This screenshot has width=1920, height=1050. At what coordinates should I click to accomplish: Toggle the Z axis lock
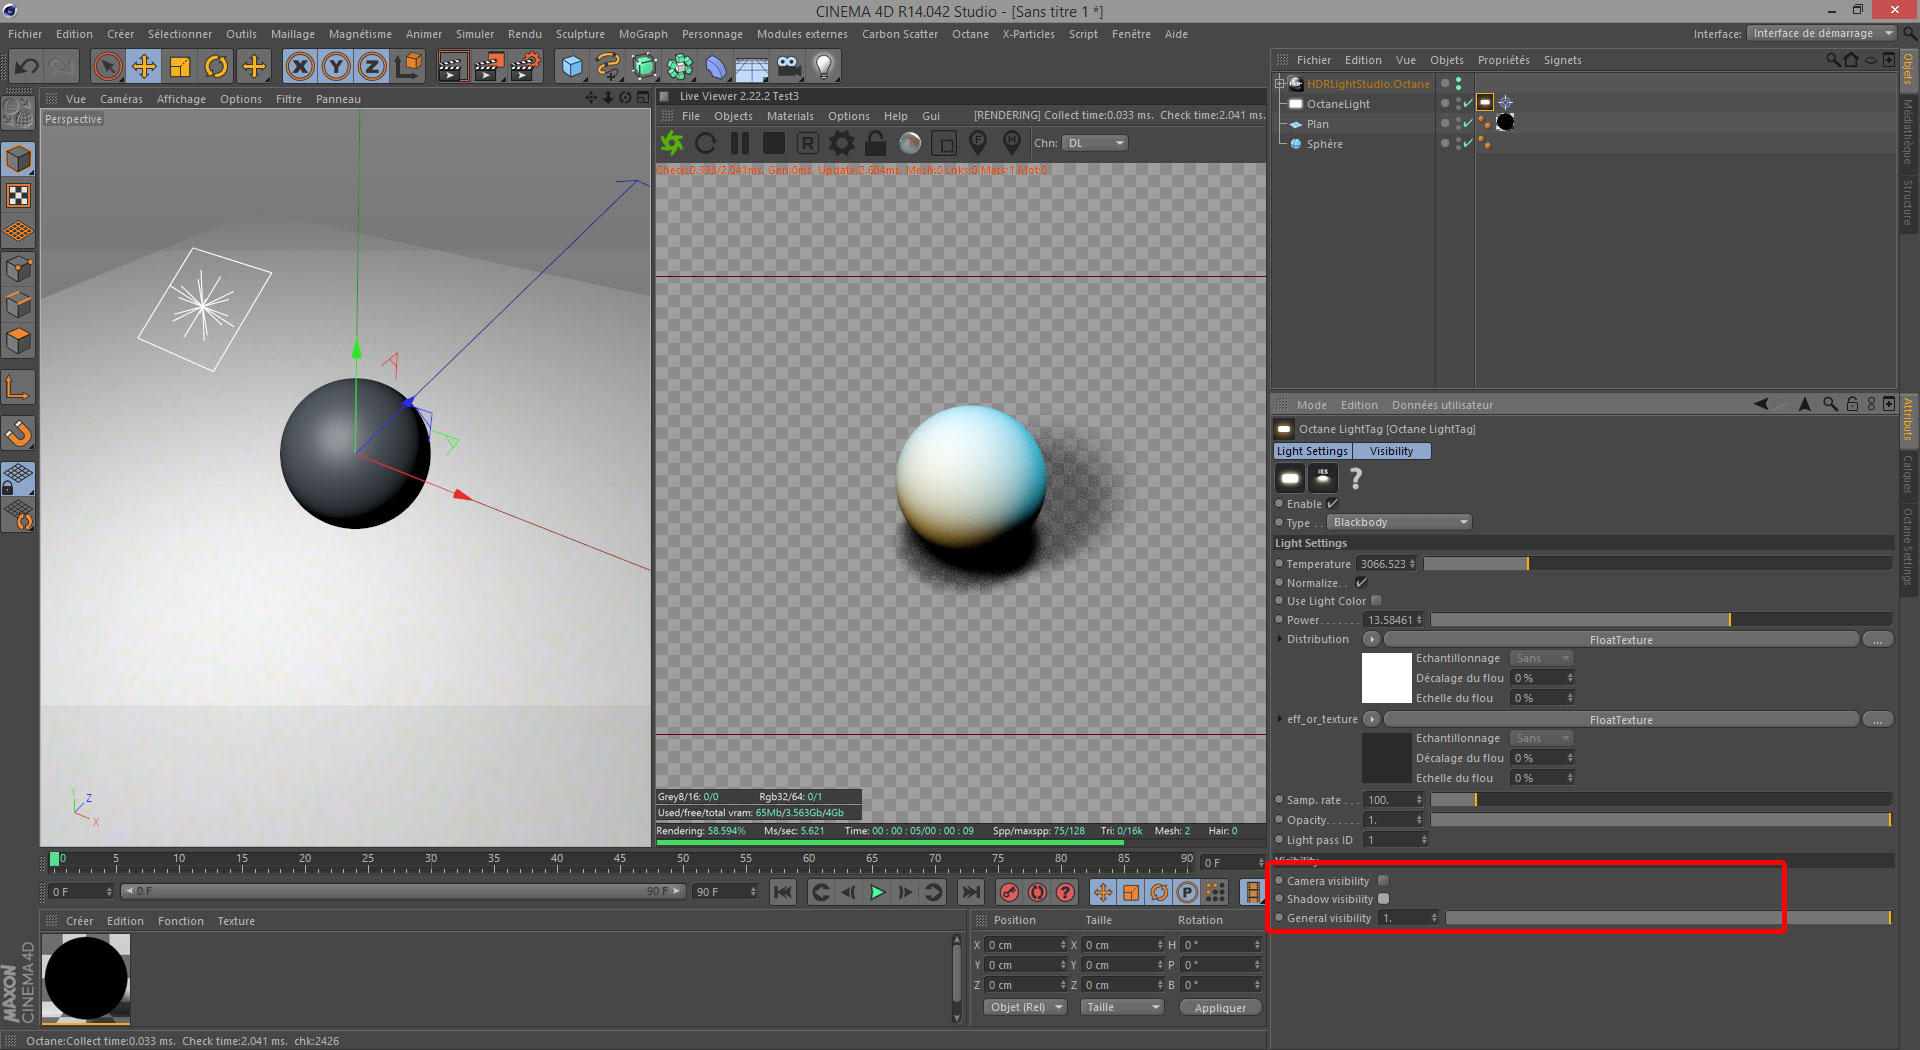click(x=372, y=67)
